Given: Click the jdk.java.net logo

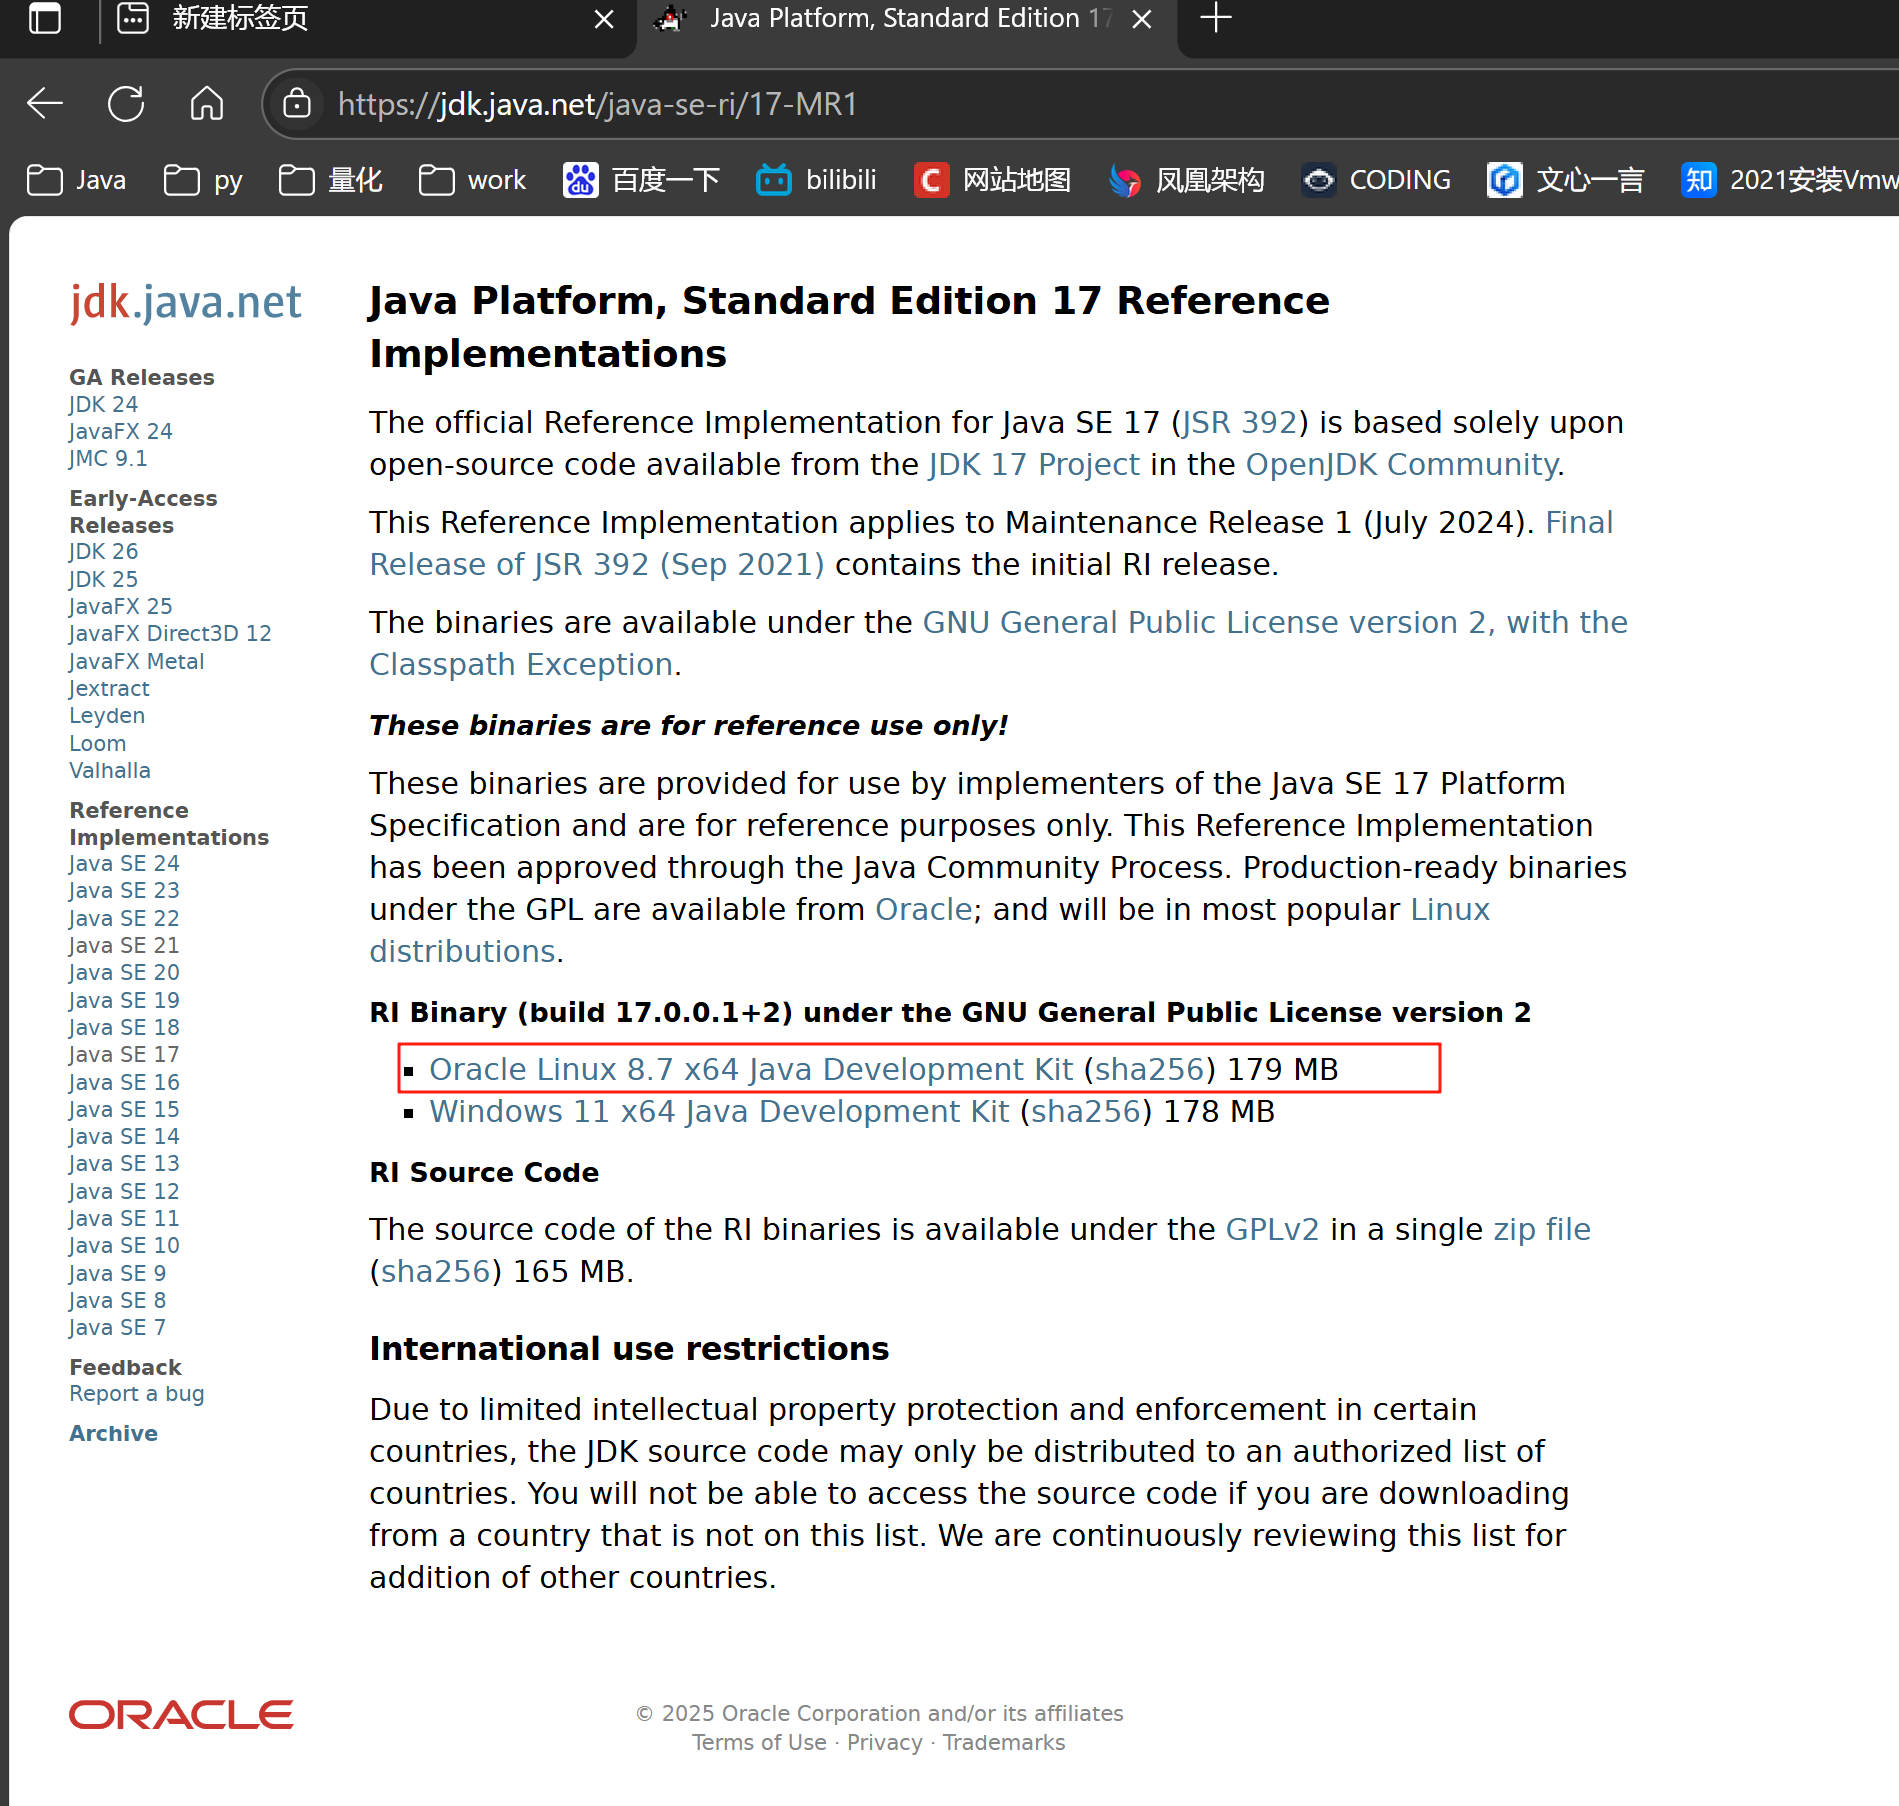Looking at the screenshot, I should pos(185,302).
